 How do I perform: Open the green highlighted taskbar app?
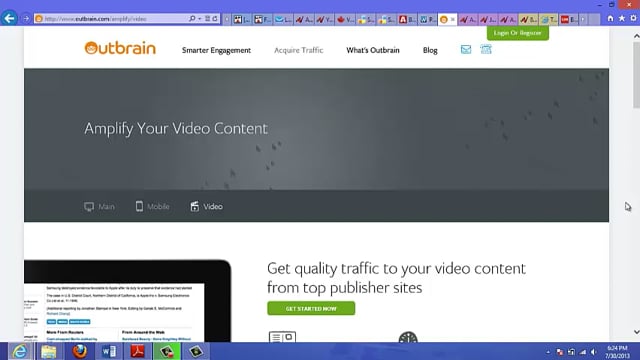pyautogui.click(x=167, y=351)
